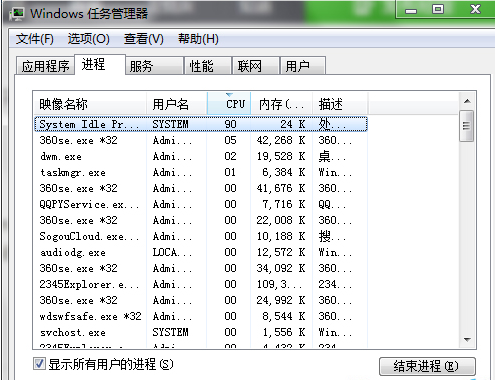Screen dimensions: 495x380
Task: Minimize the Task Manager window
Action: coord(411,10)
